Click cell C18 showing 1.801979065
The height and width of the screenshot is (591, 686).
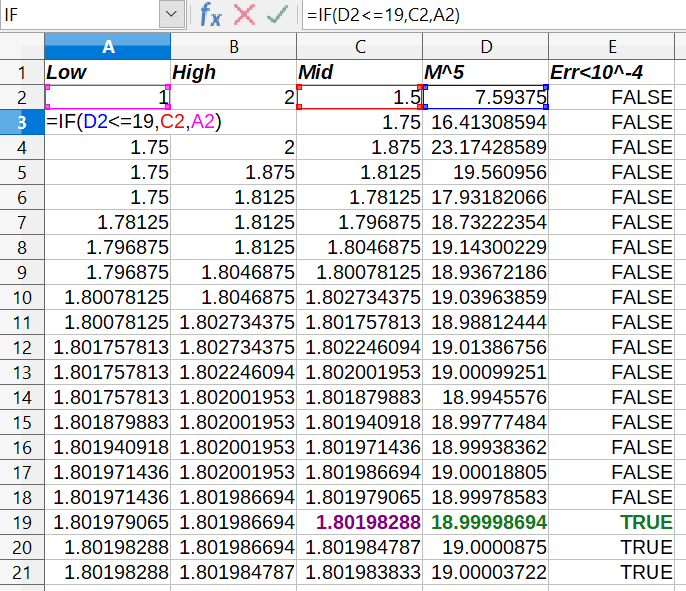click(x=360, y=497)
